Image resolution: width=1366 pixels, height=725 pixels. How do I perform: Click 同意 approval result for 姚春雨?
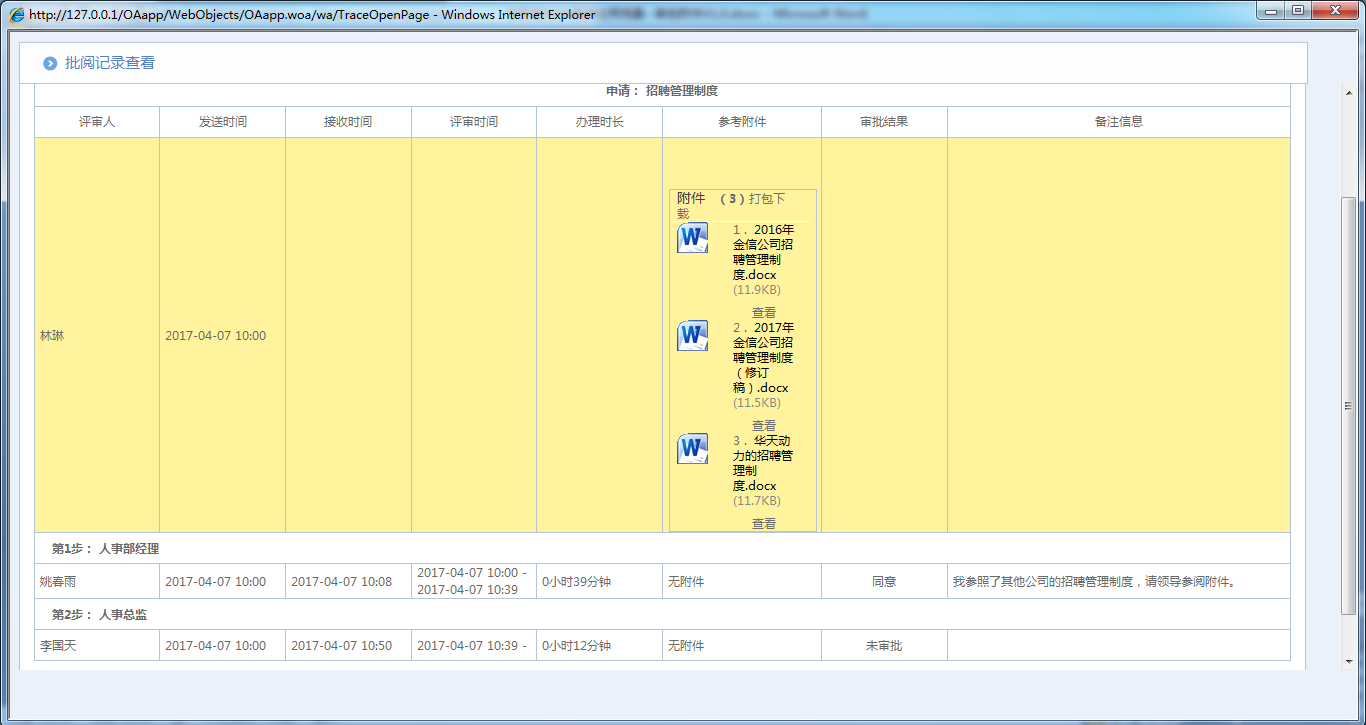[x=884, y=582]
